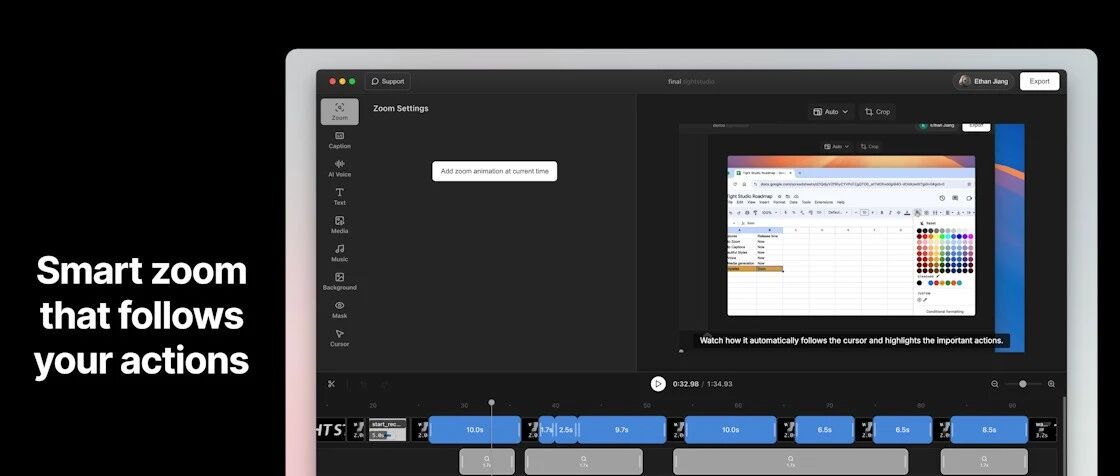Open the AI Voice panel
1120x476 pixels.
click(339, 168)
